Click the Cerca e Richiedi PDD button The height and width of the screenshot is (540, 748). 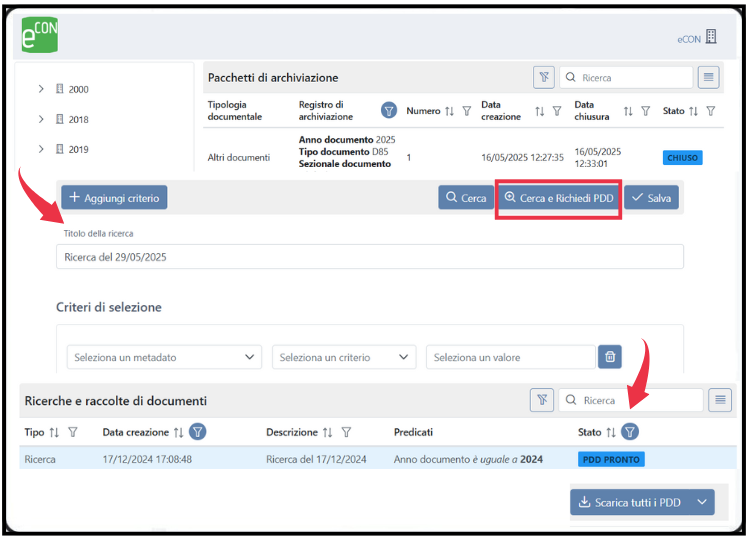pos(559,198)
